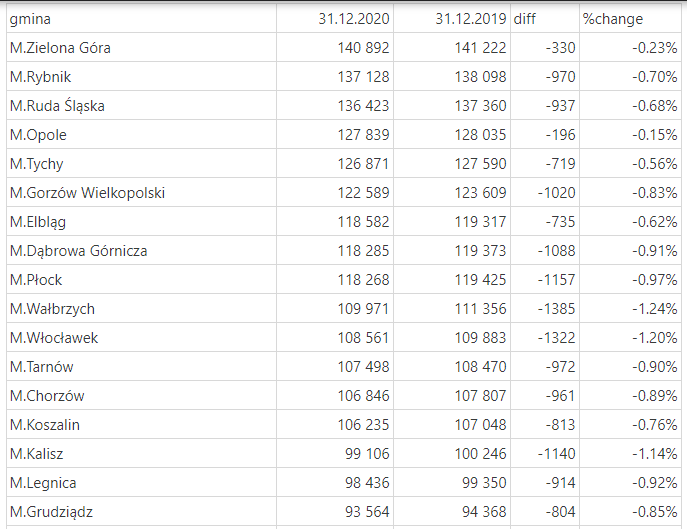Click the -0.97% change for Płock
This screenshot has height=529, width=687.
655,280
